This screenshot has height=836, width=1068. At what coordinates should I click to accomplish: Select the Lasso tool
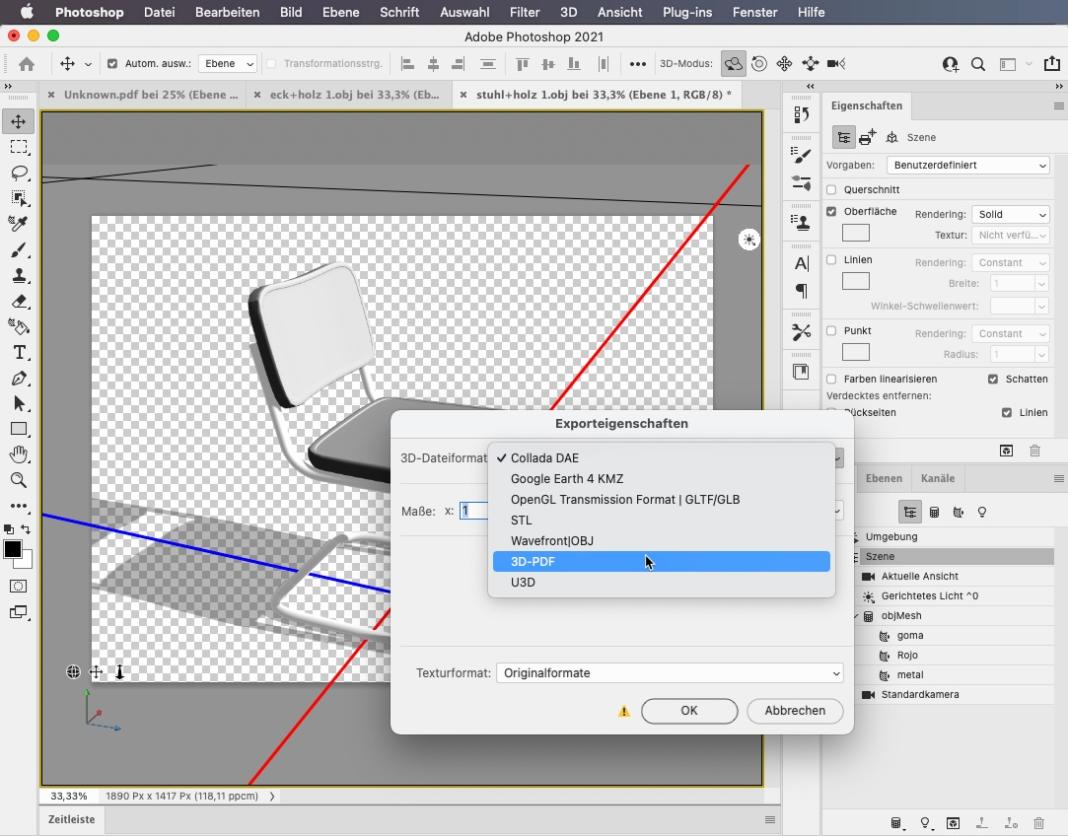(18, 173)
